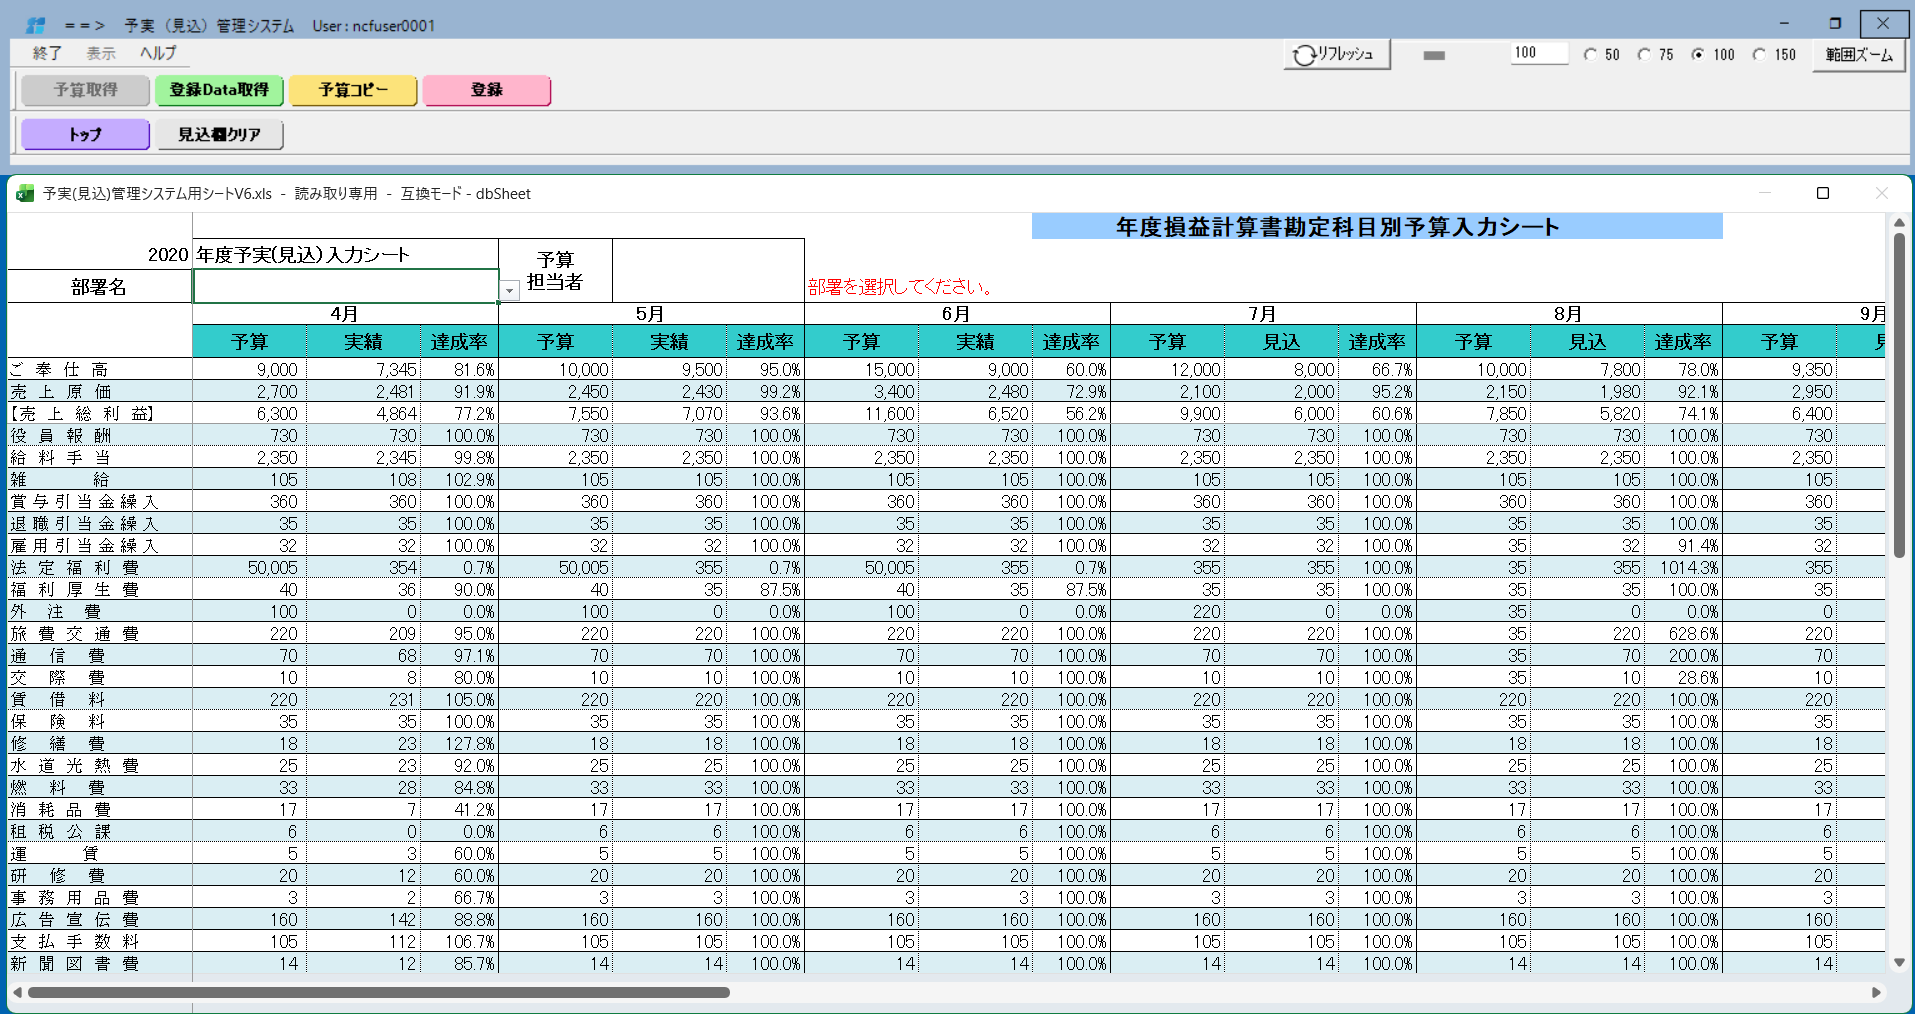Click the リフレッシュ refresh button
This screenshot has height=1014, width=1915.
click(x=1336, y=55)
